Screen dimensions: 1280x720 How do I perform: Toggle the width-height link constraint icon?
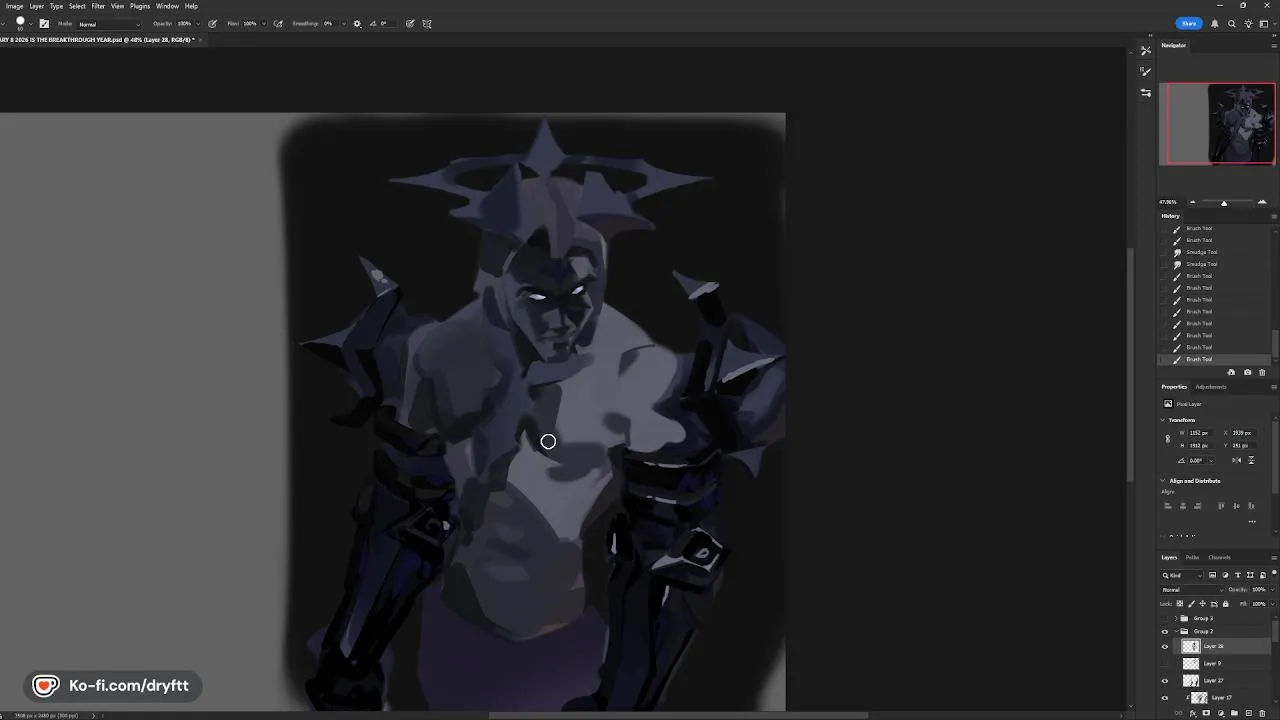point(1168,439)
